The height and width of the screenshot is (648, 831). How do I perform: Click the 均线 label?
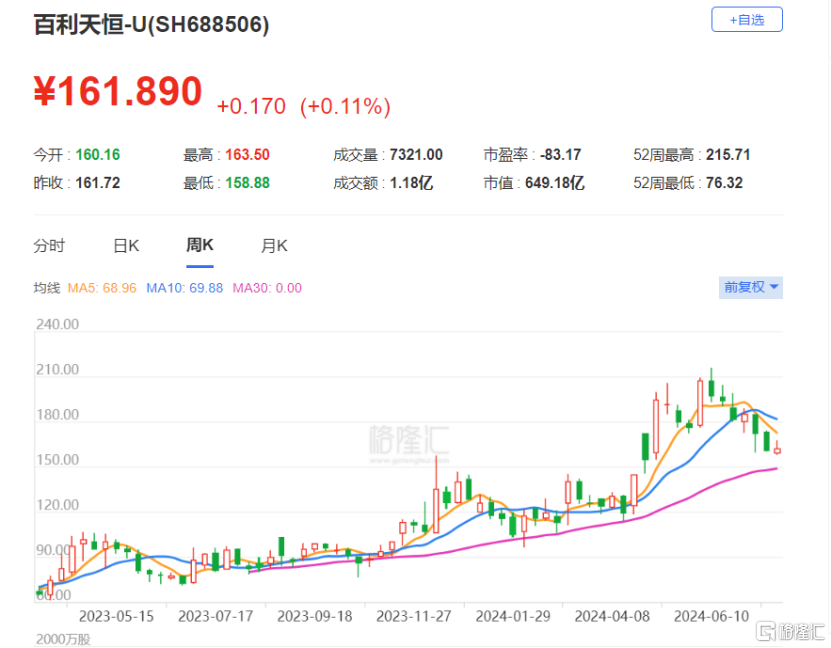47,288
